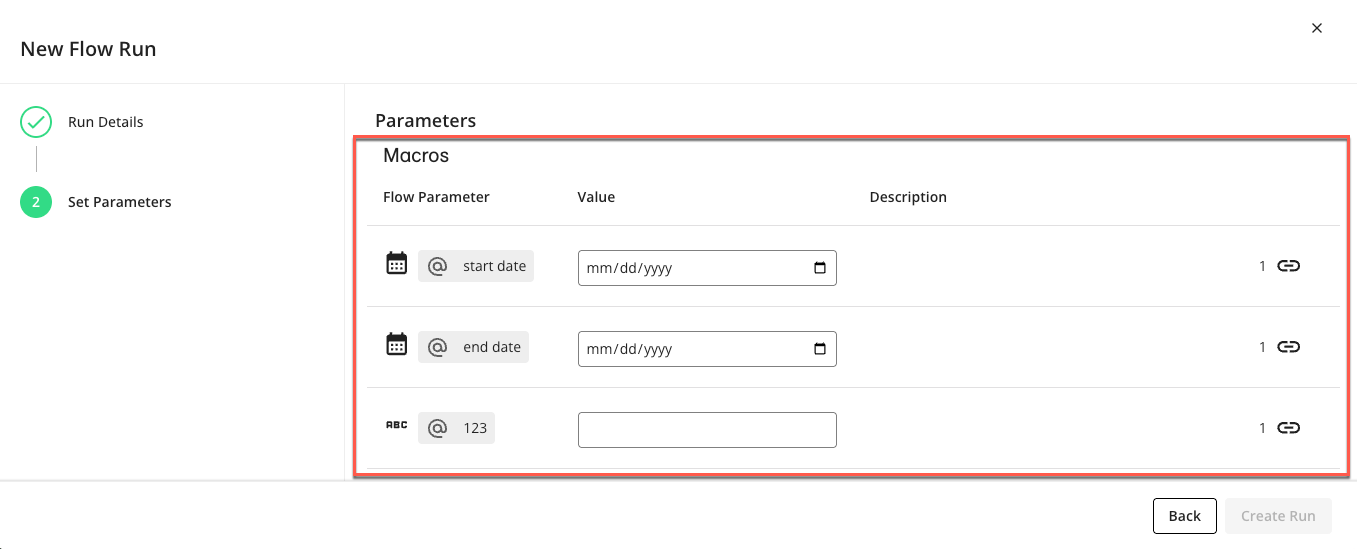Click the green Run Details checkmark circle

36,122
